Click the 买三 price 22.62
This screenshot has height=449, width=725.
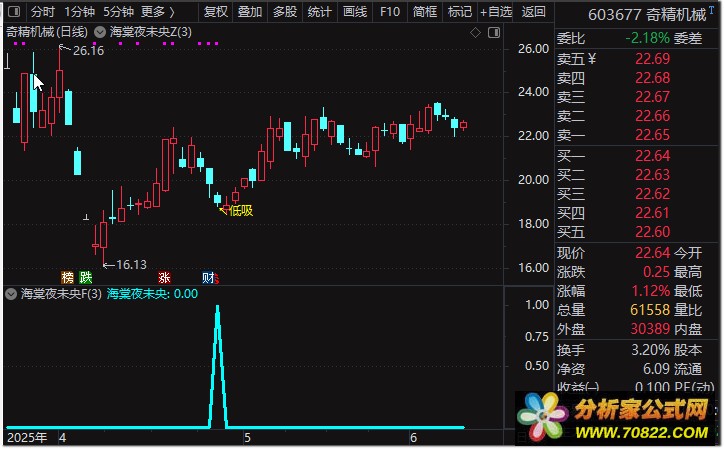click(x=652, y=193)
